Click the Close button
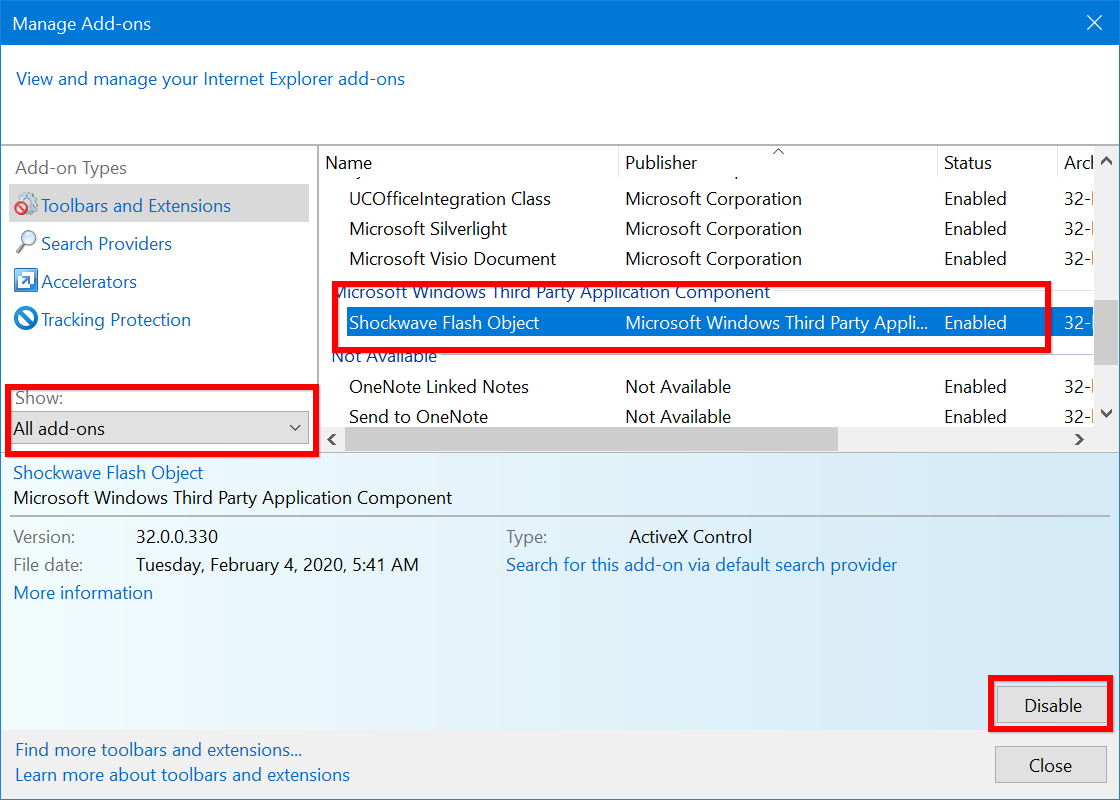The width and height of the screenshot is (1120, 800). pos(1050,765)
